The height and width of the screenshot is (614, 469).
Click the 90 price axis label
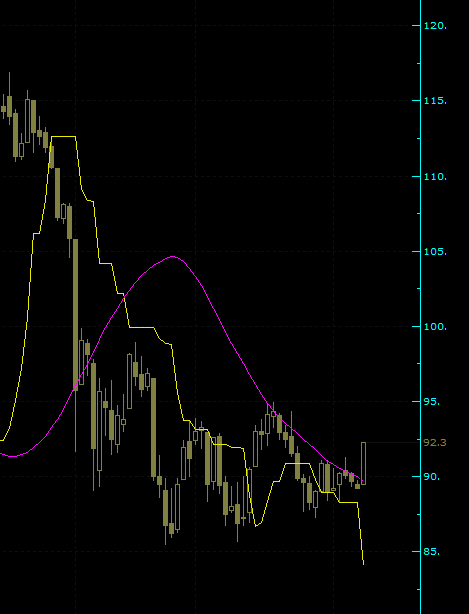[x=432, y=477]
